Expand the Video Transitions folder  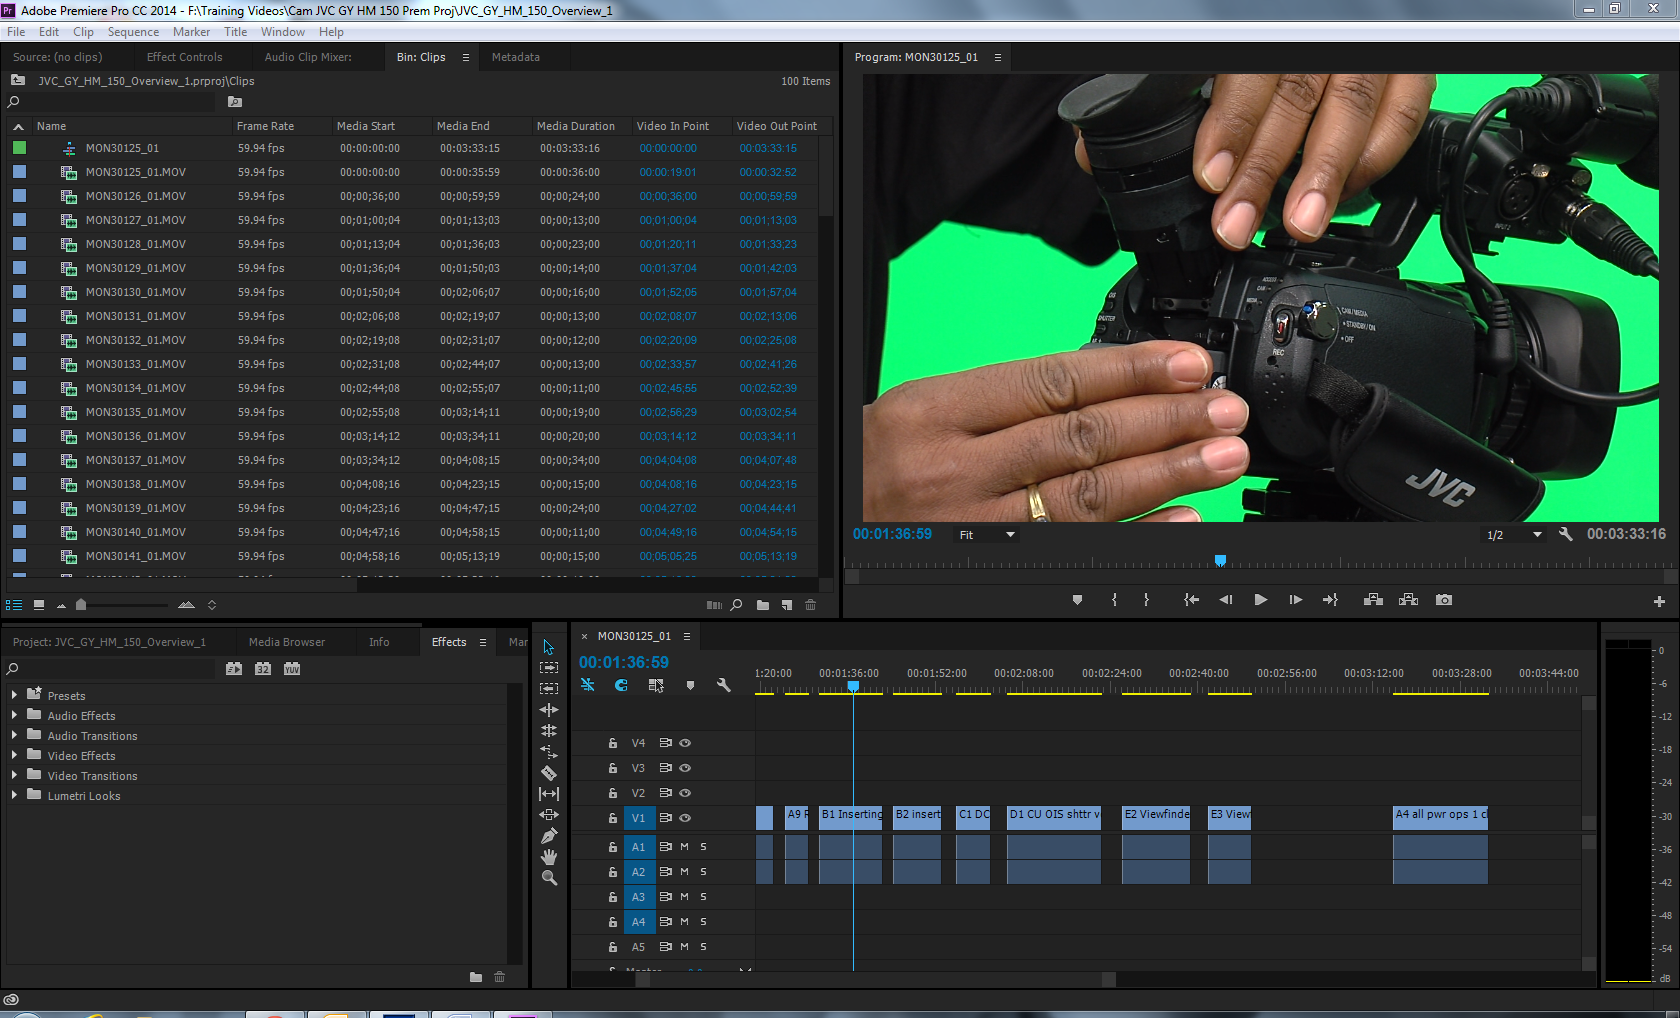tap(14, 775)
